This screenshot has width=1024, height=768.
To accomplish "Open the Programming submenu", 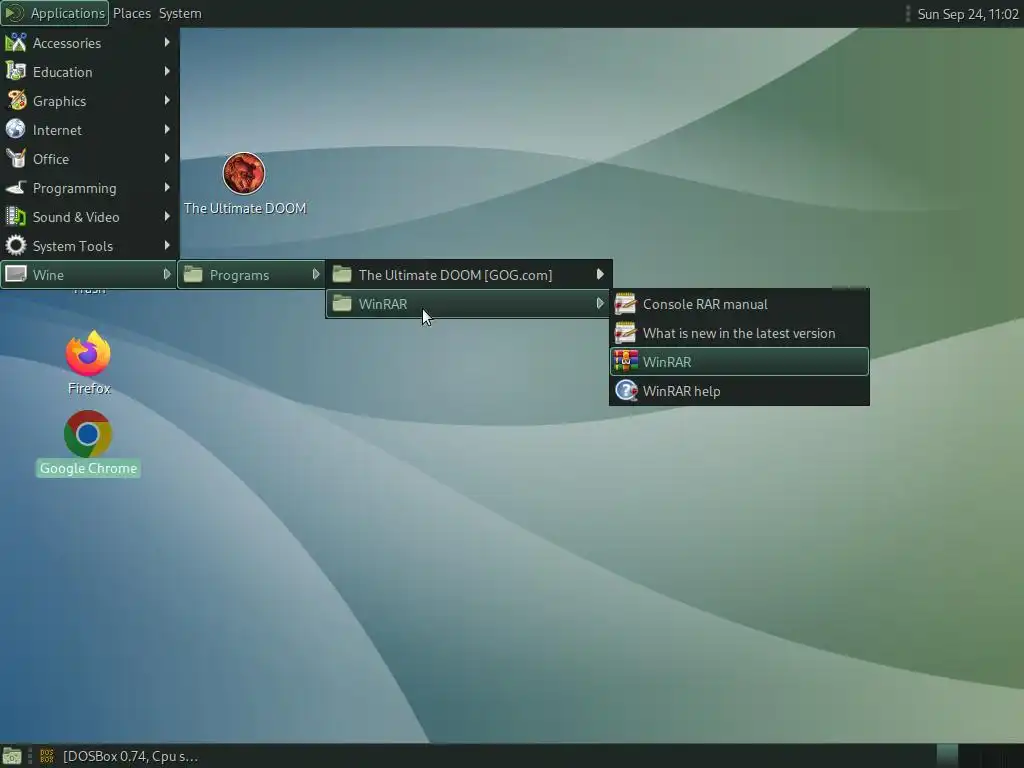I will [89, 188].
